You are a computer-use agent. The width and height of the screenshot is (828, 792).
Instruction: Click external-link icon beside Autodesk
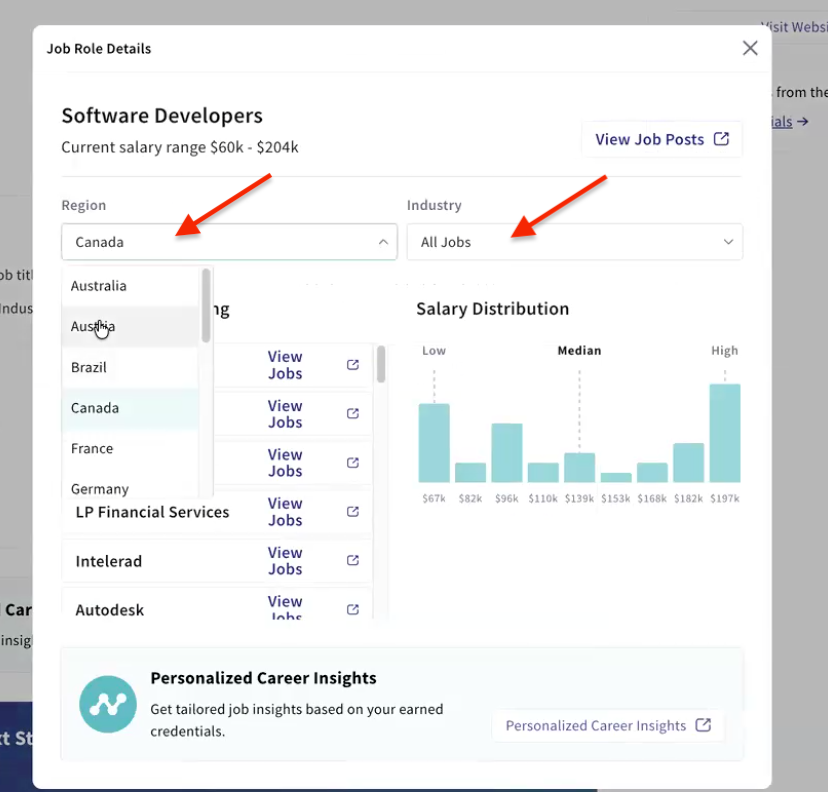[x=353, y=609]
